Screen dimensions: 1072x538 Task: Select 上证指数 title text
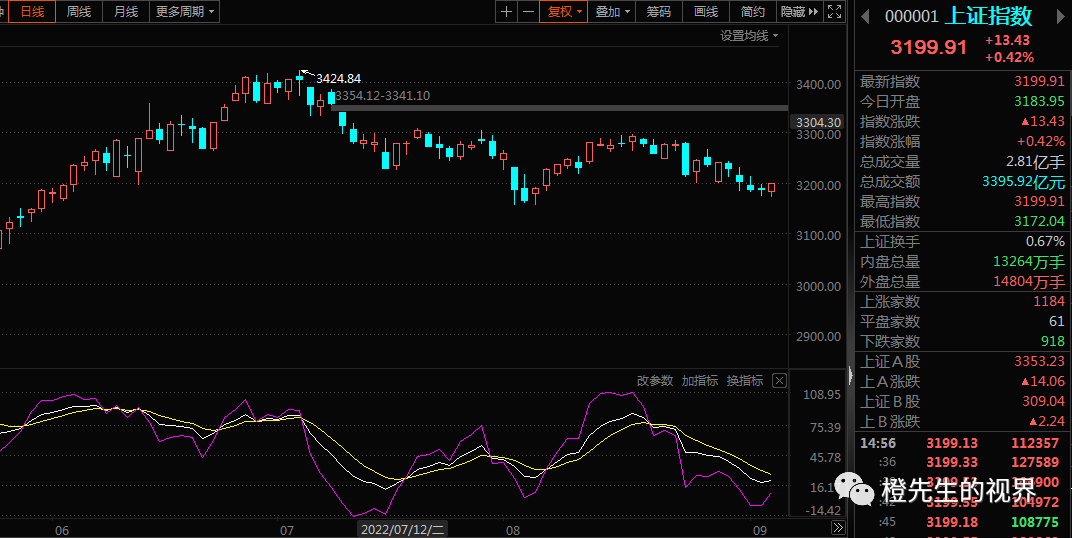pyautogui.click(x=989, y=16)
